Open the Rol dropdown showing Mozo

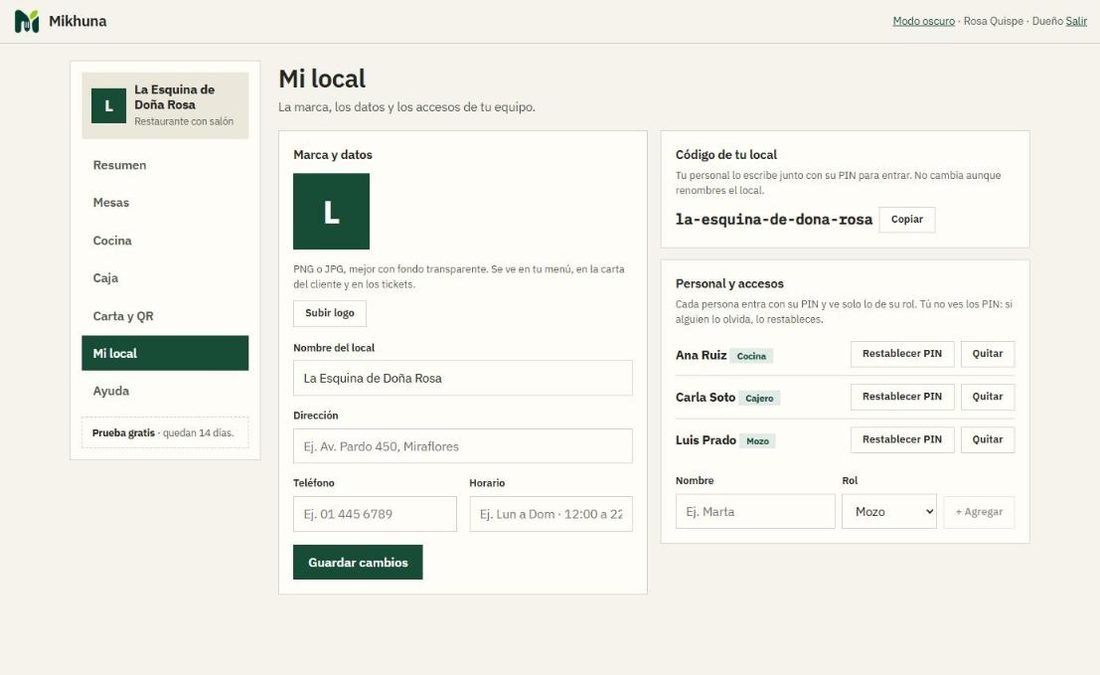pos(889,512)
